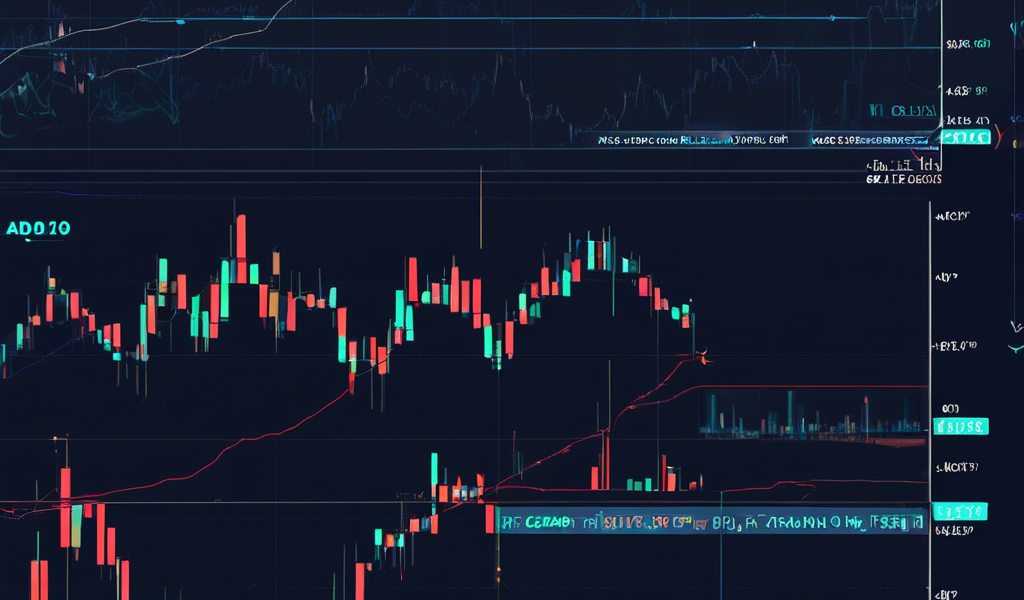Select the teal price tag beside the volume histogram
Viewport: 1024px width, 600px height.
pos(961,427)
